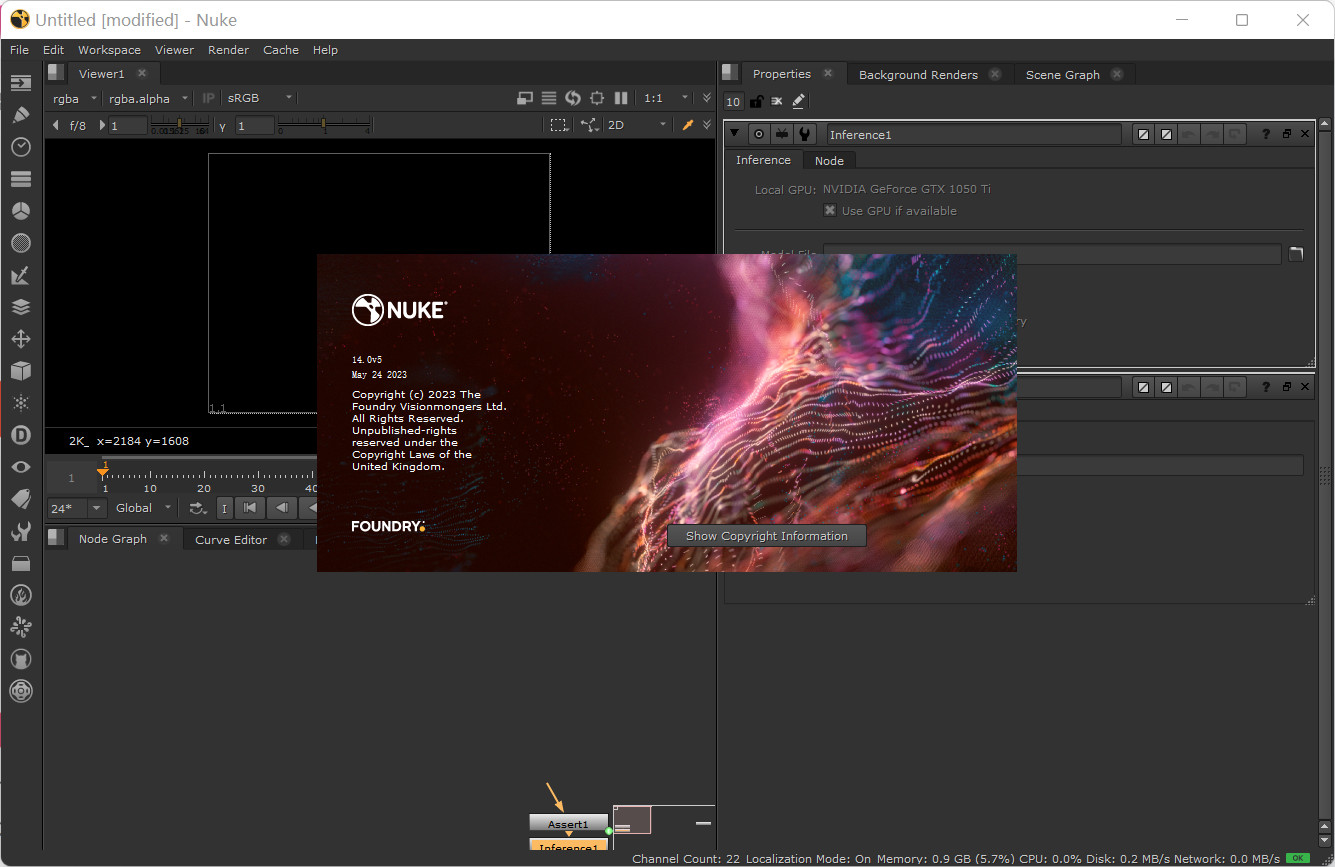Toggle the ROI region selection button
The image size is (1335, 867).
(x=559, y=125)
